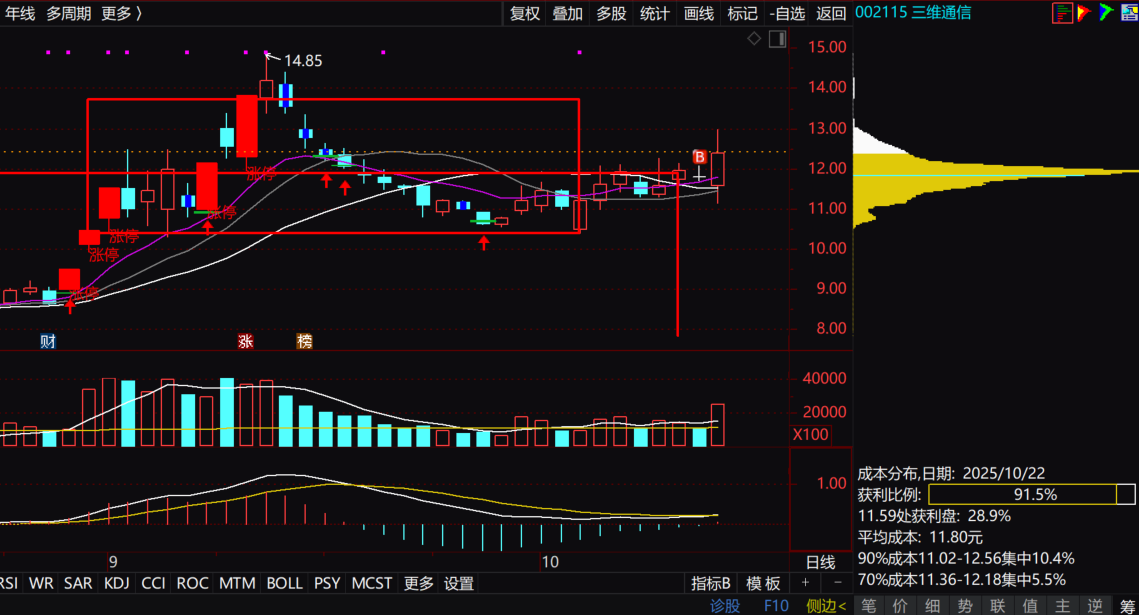This screenshot has width=1139, height=615.
Task: Expand 更多 indicators at bottom bar
Action: pyautogui.click(x=418, y=583)
